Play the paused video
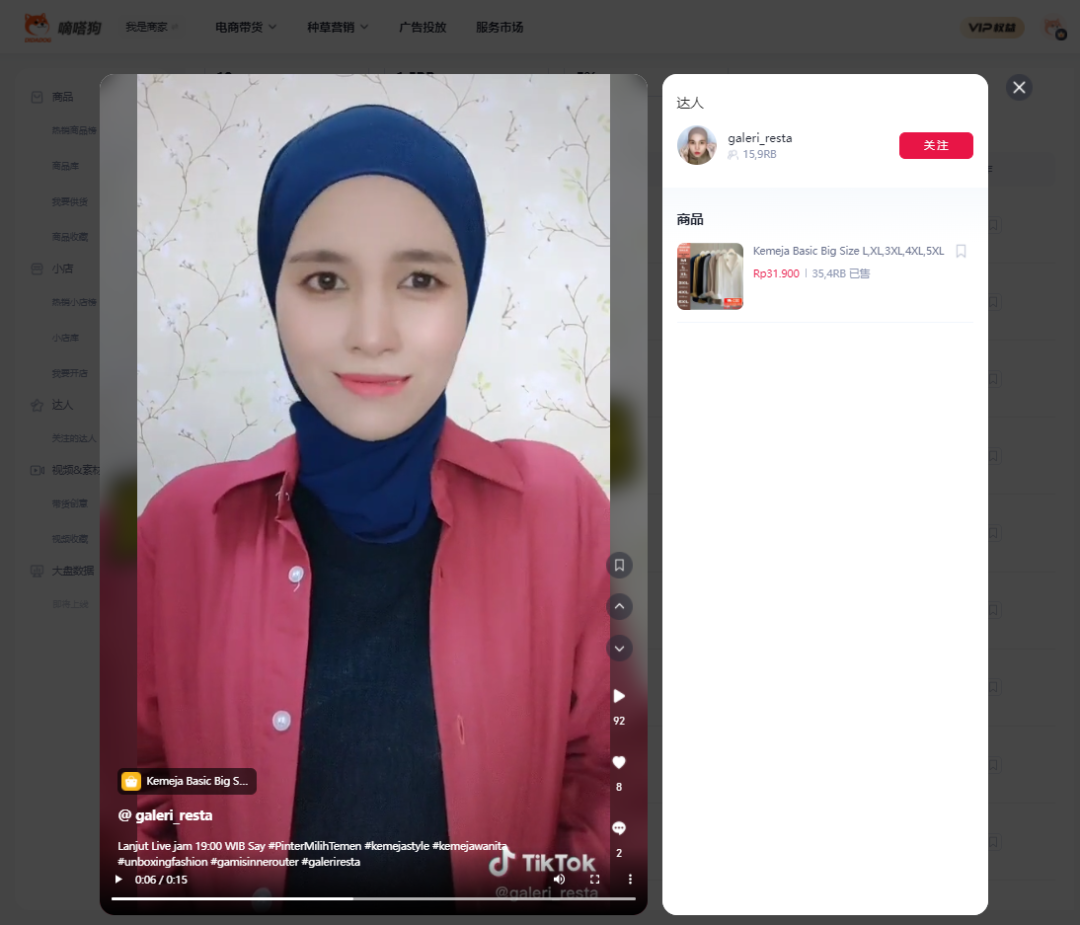 [x=119, y=879]
